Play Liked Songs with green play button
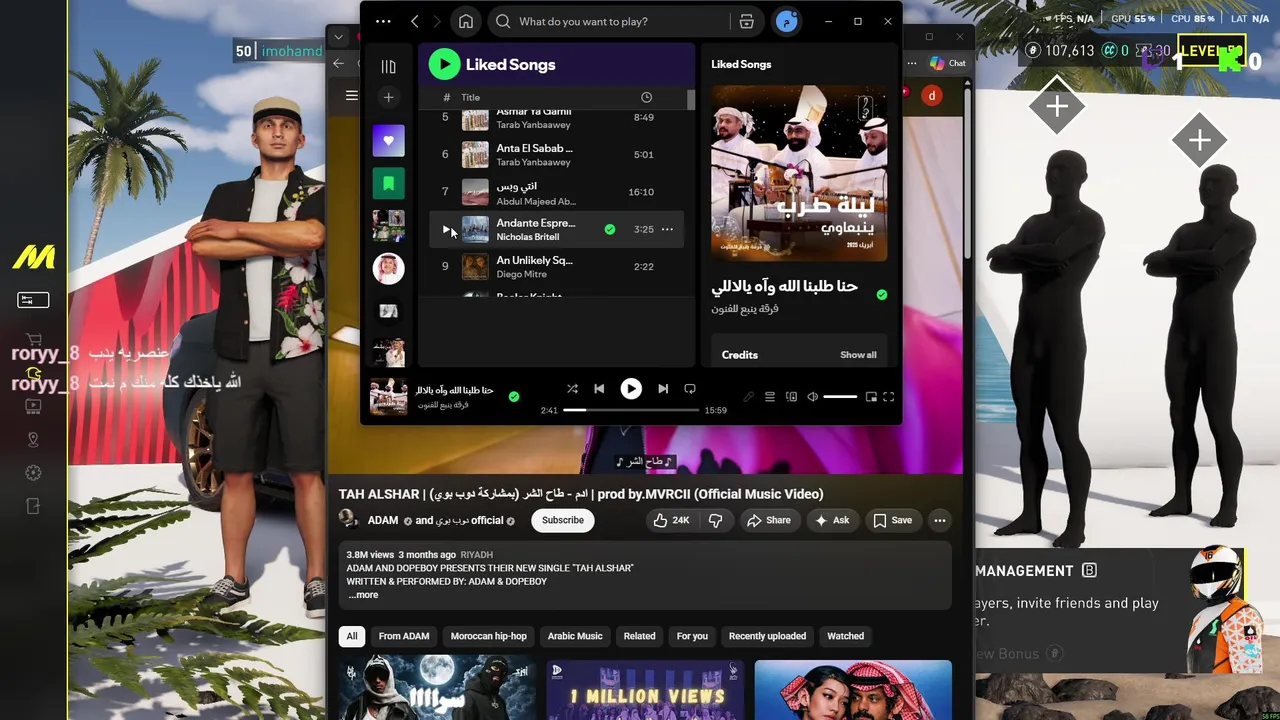Viewport: 1280px width, 720px height. pyautogui.click(x=444, y=64)
